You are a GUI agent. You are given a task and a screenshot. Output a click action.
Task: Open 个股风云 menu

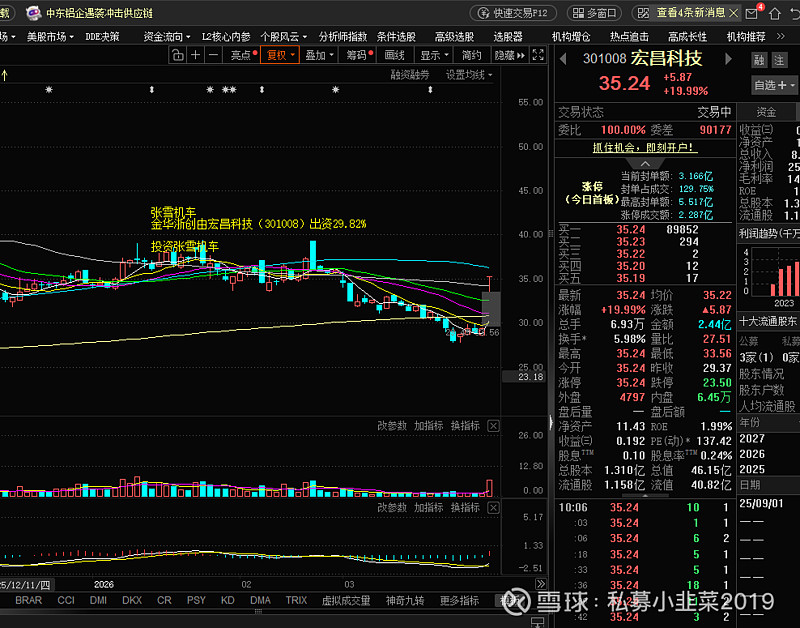point(284,37)
